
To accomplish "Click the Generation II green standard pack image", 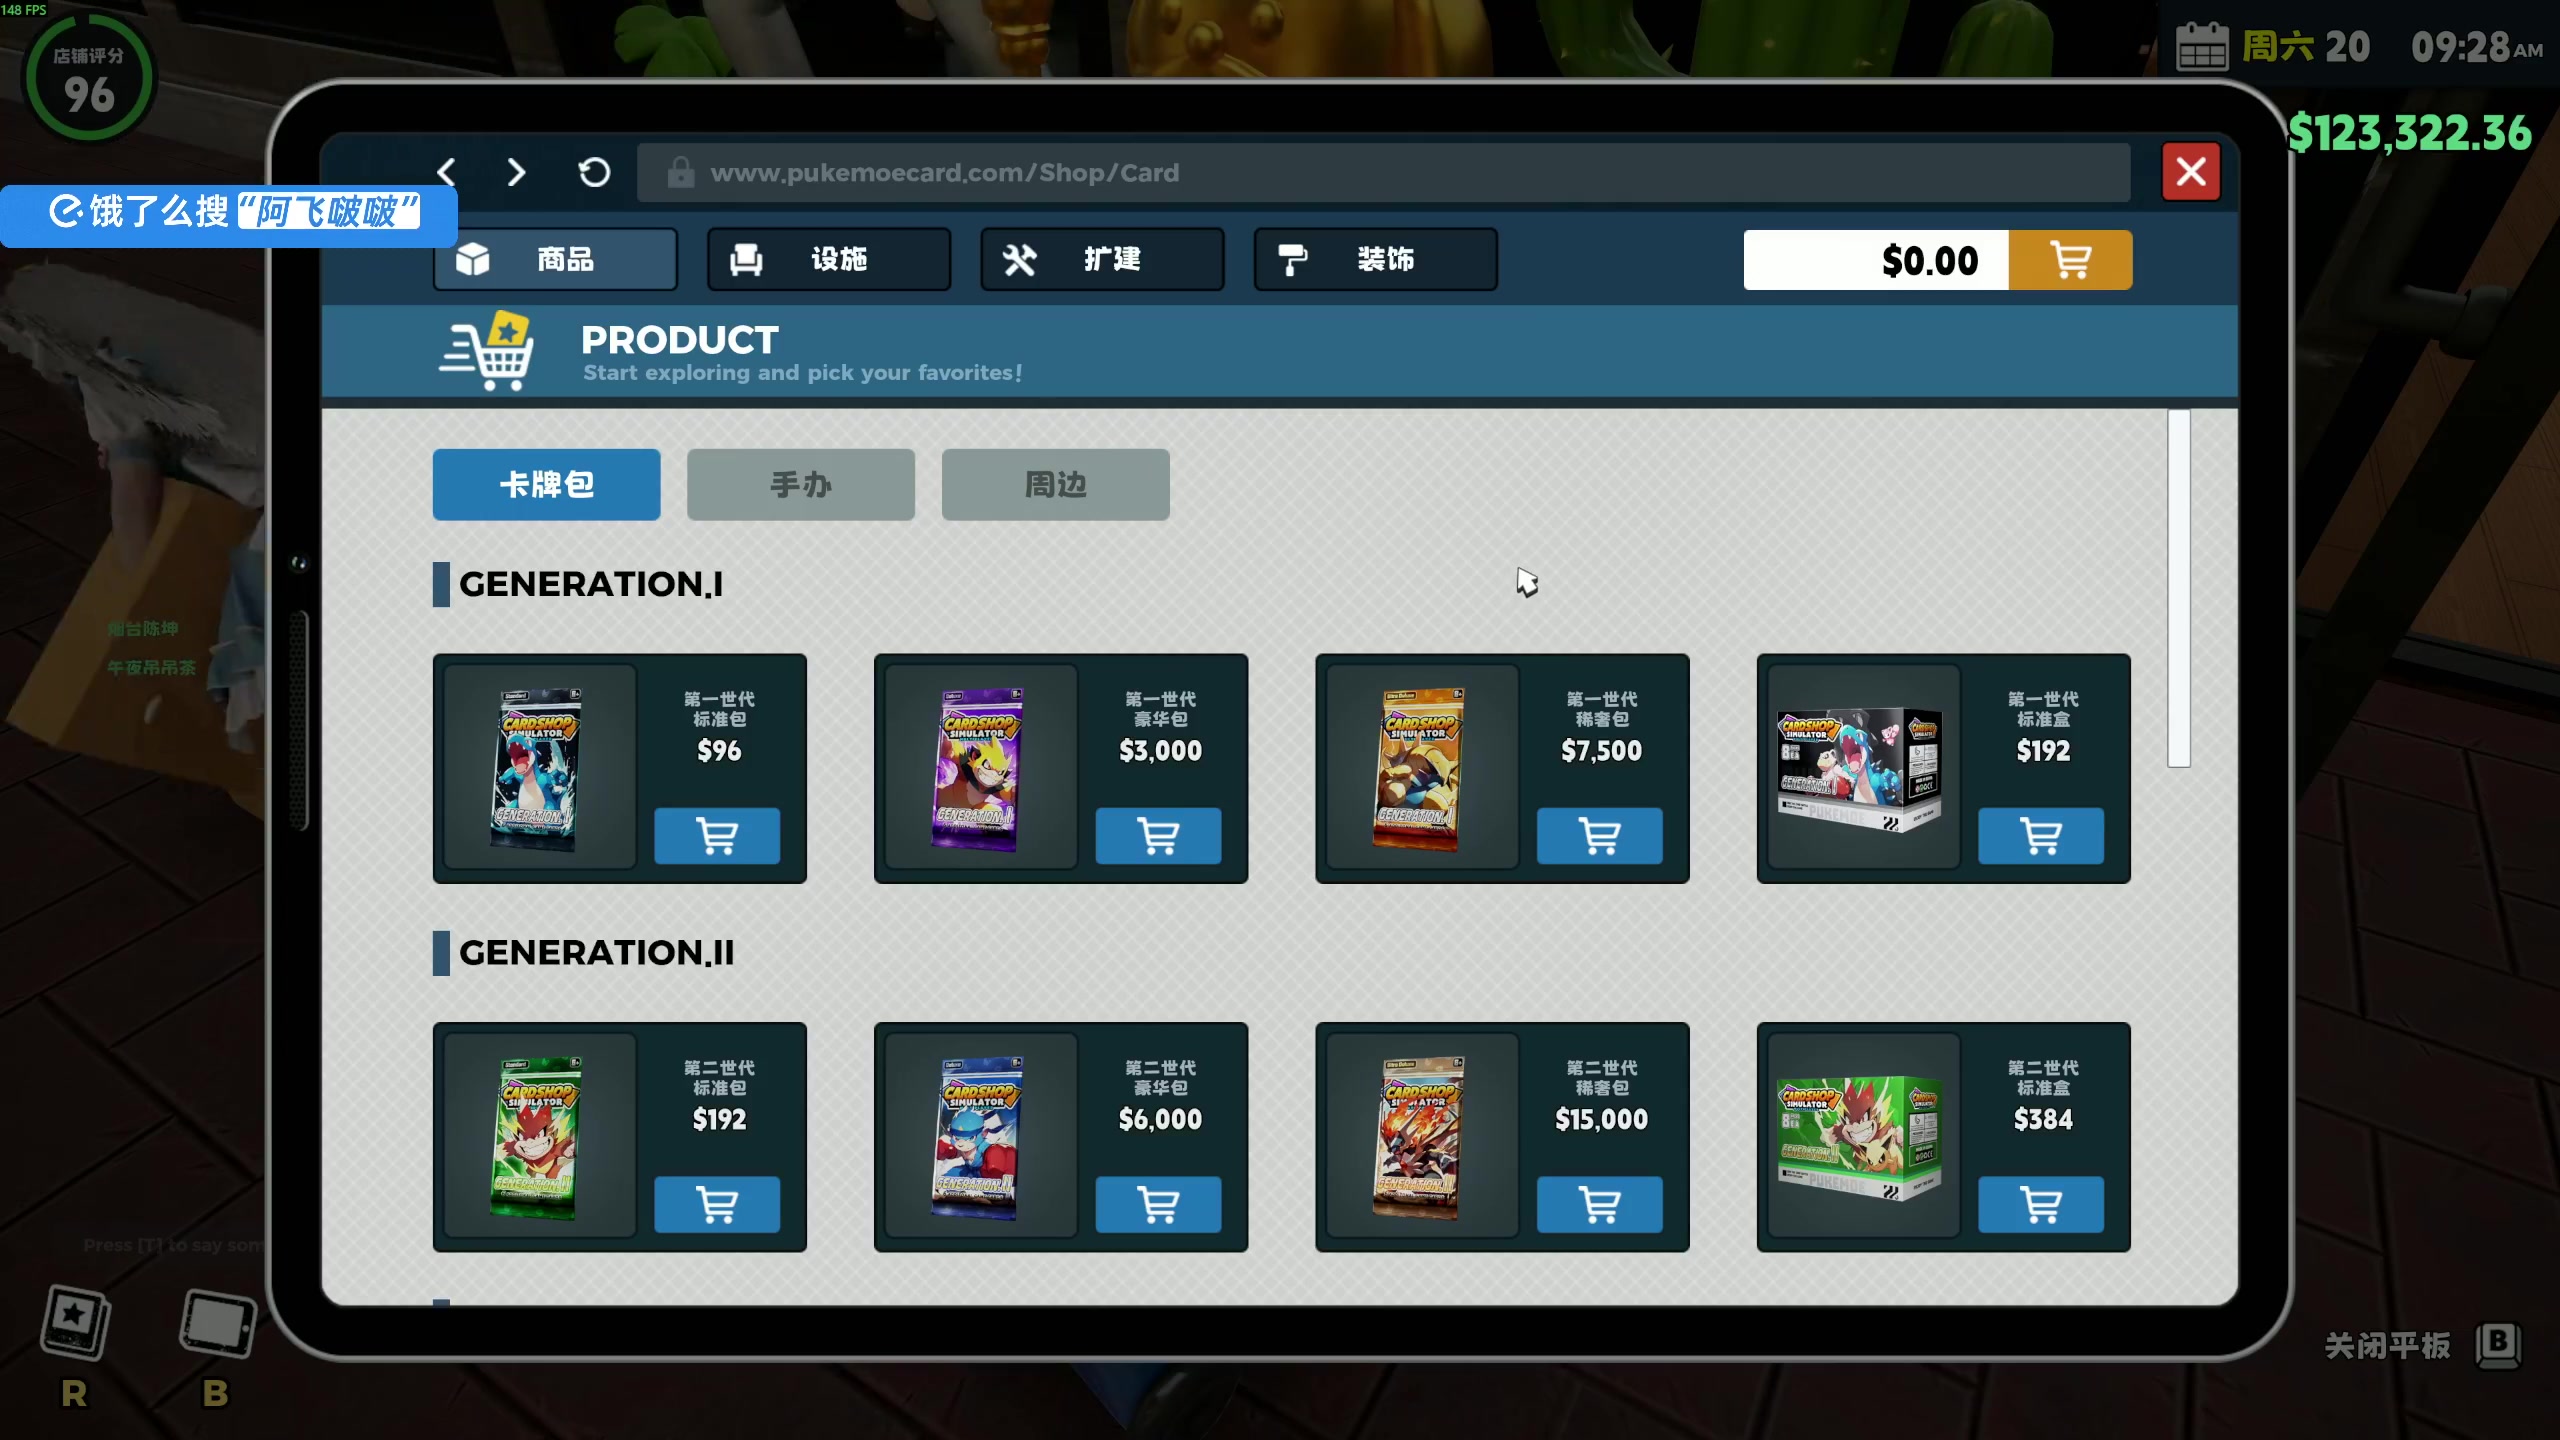I will pos(538,1137).
